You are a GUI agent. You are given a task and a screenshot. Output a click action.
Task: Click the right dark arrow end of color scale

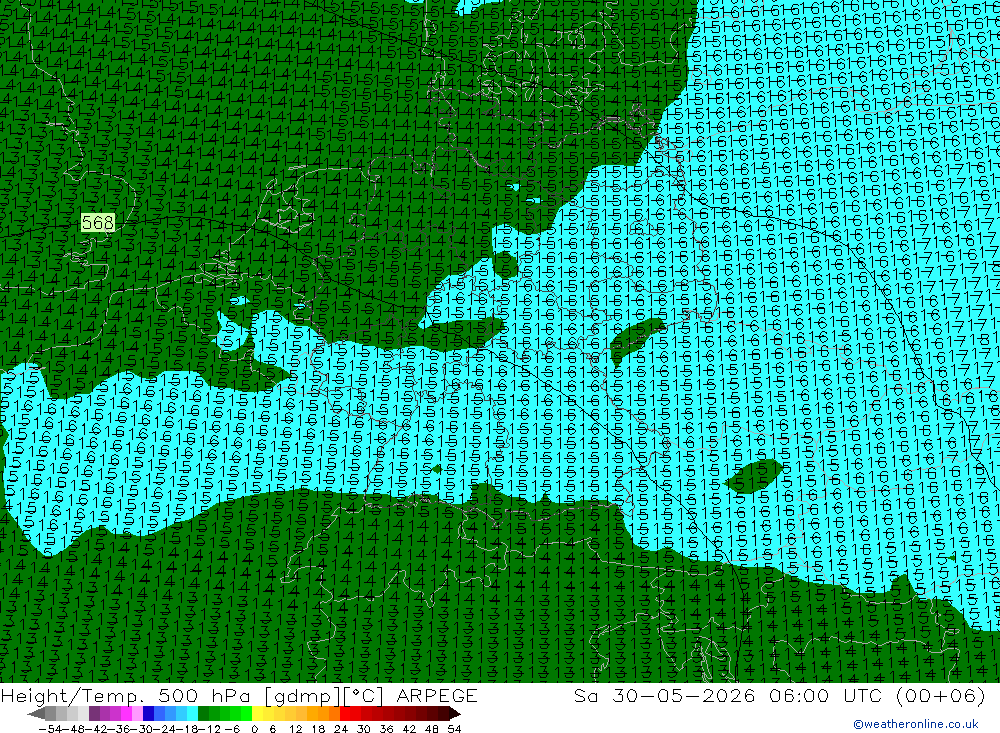click(454, 714)
